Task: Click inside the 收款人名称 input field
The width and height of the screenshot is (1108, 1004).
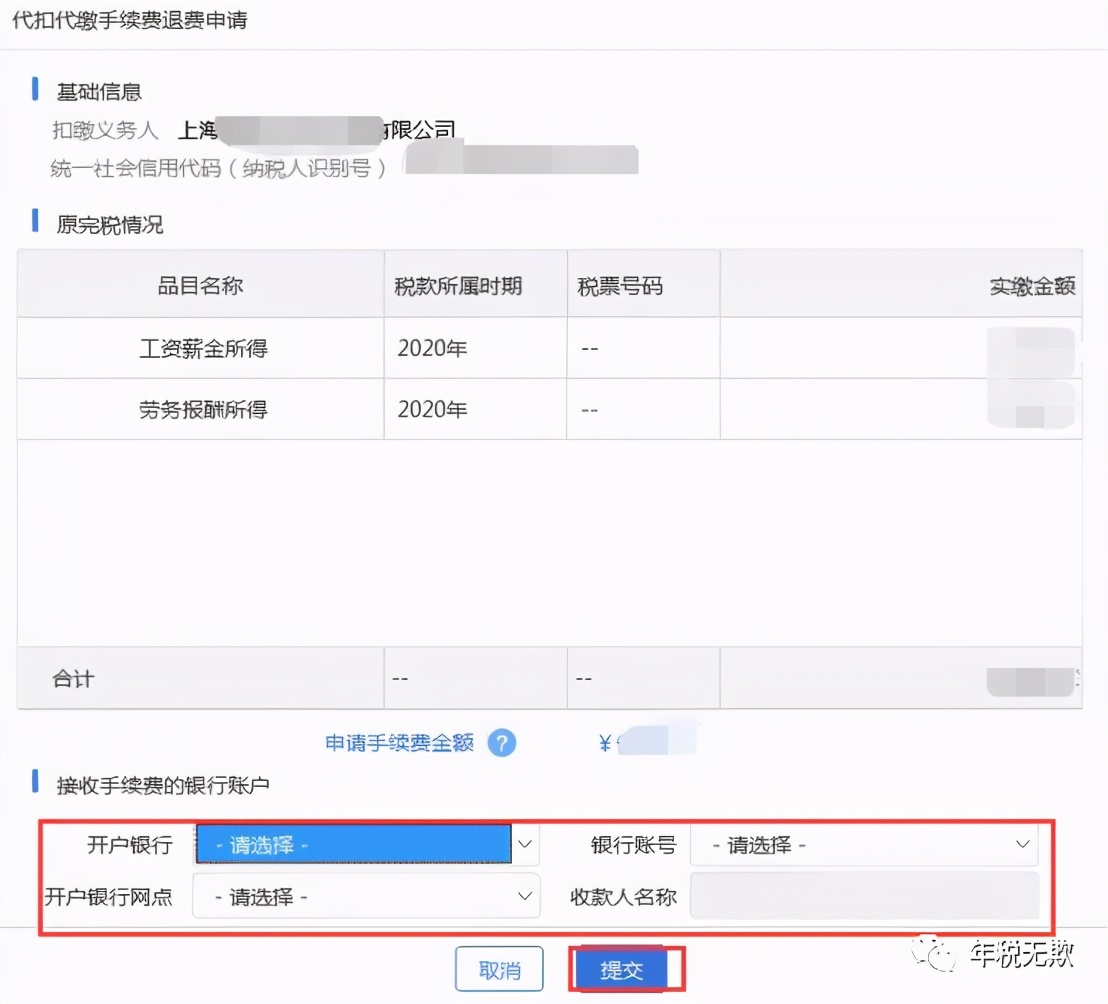Action: 862,896
